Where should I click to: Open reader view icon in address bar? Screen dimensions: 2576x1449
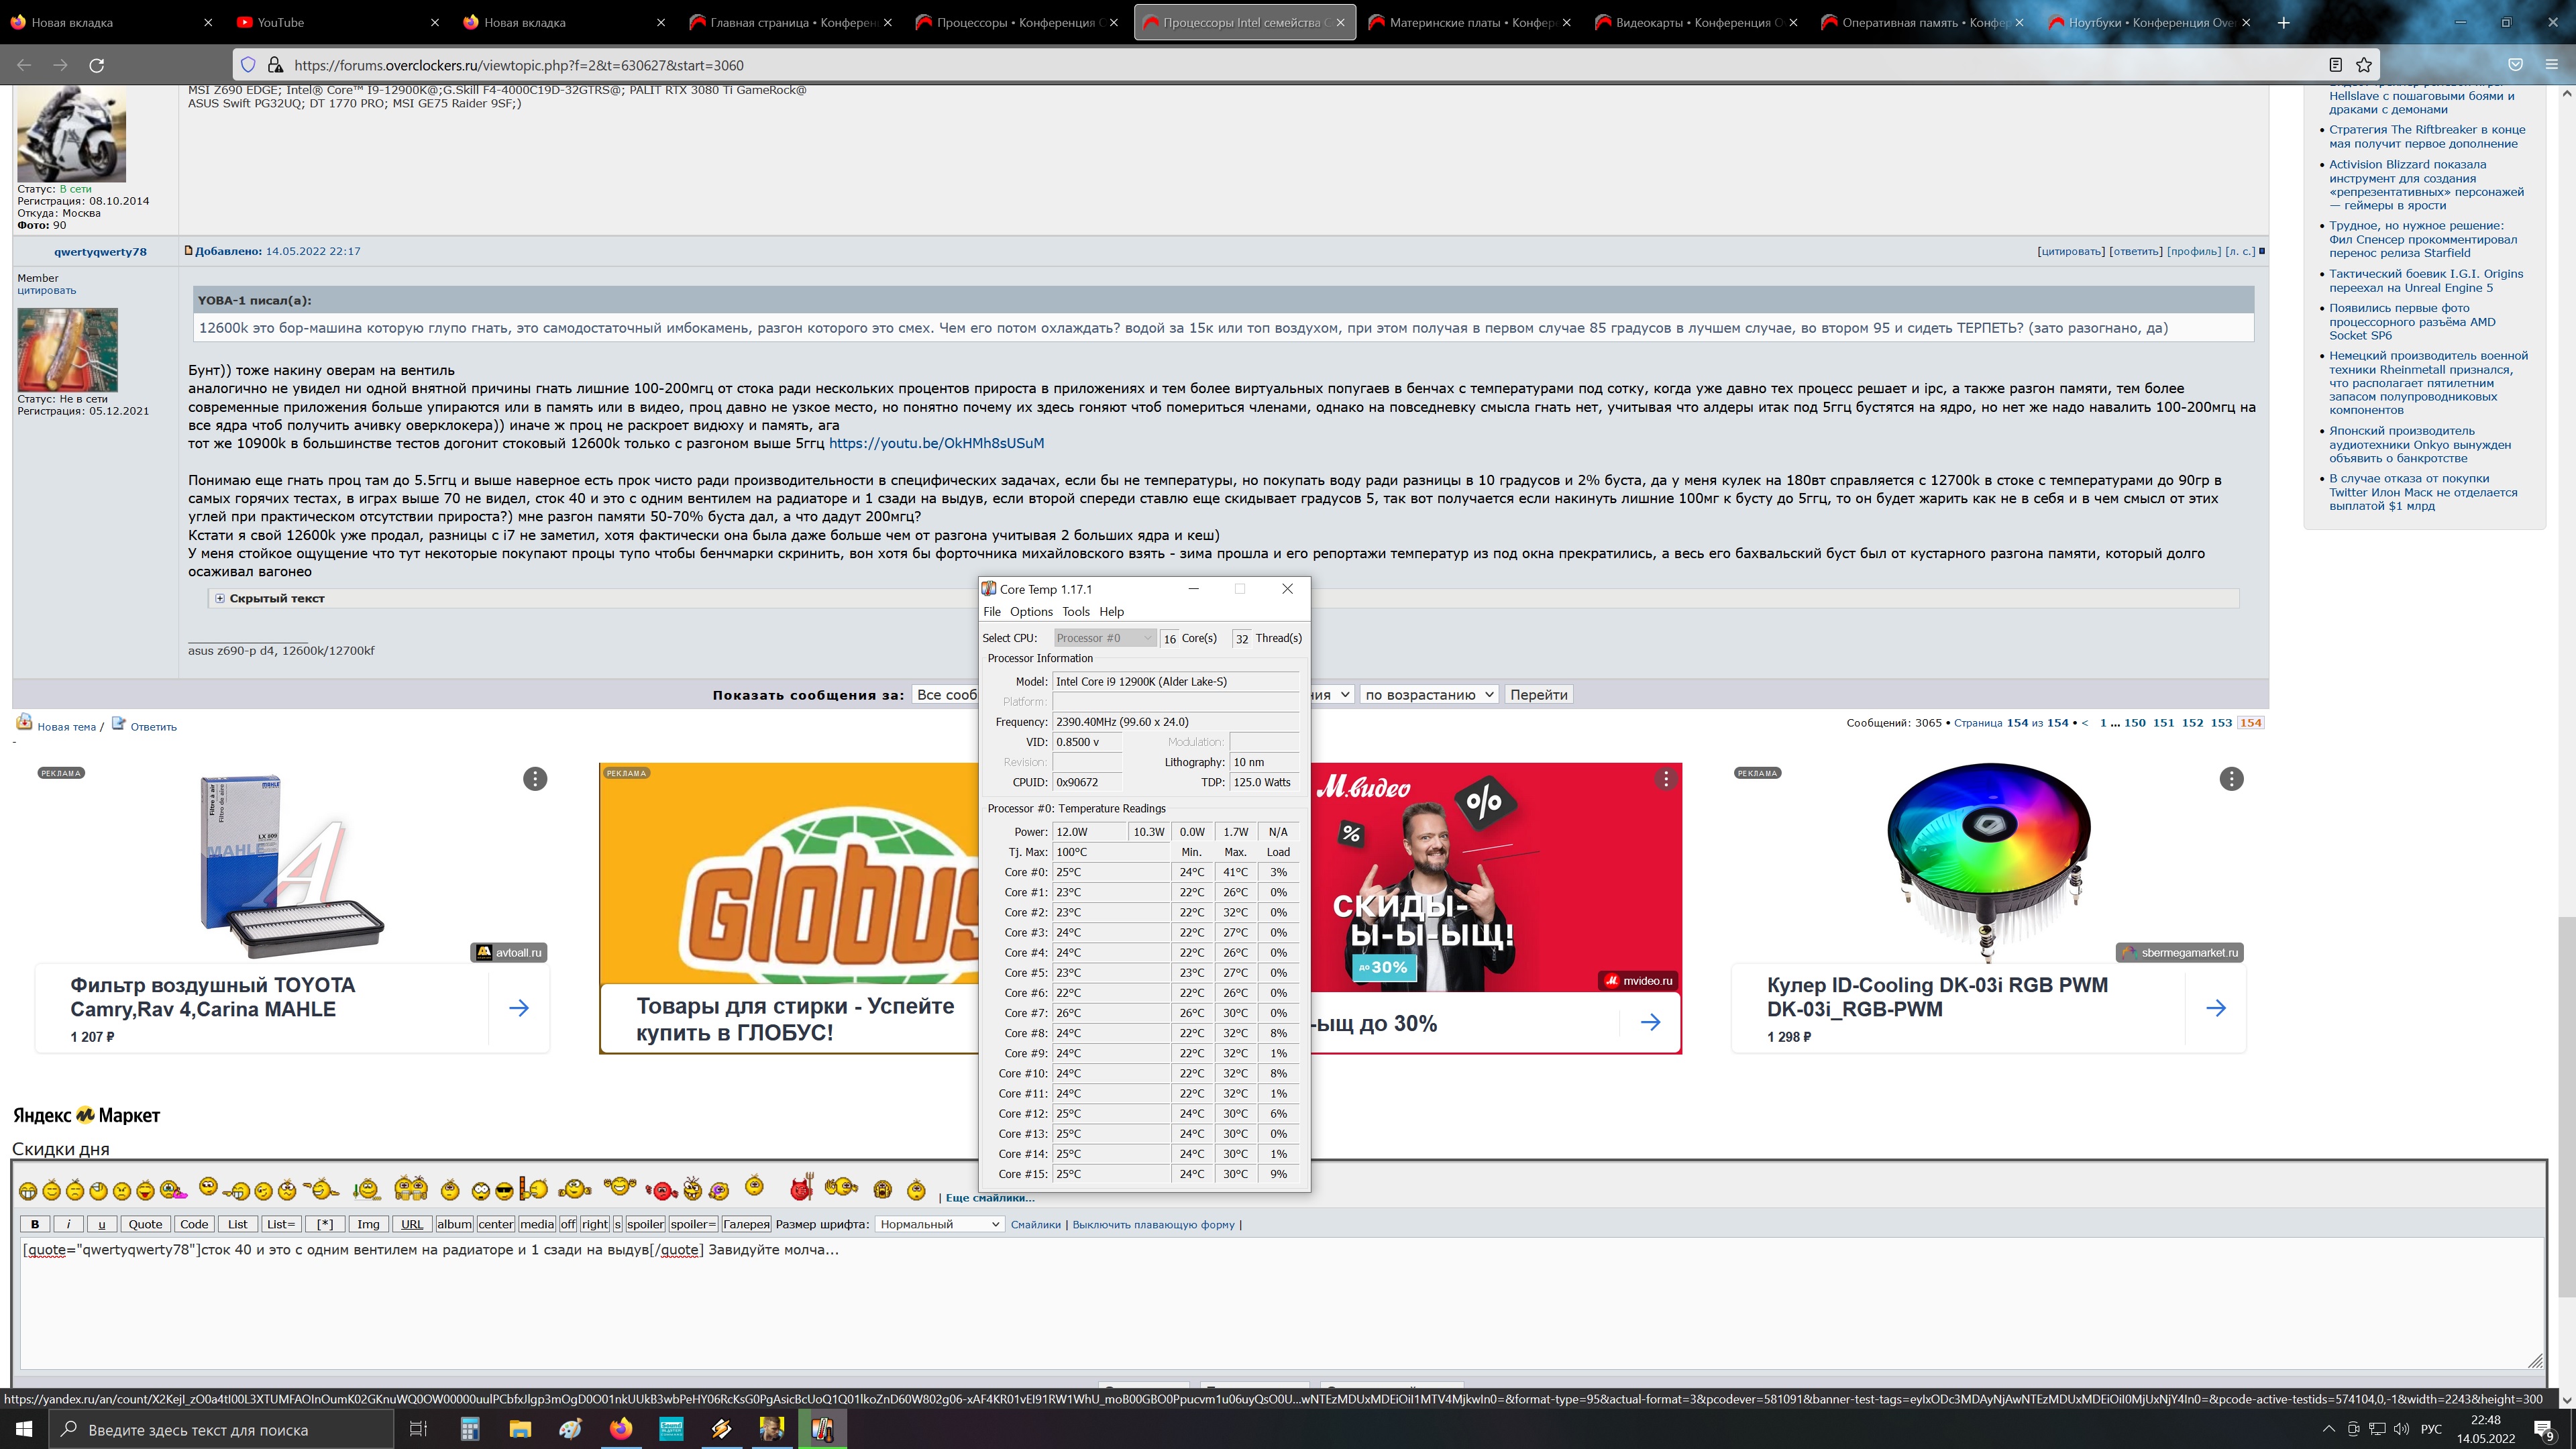point(2335,65)
